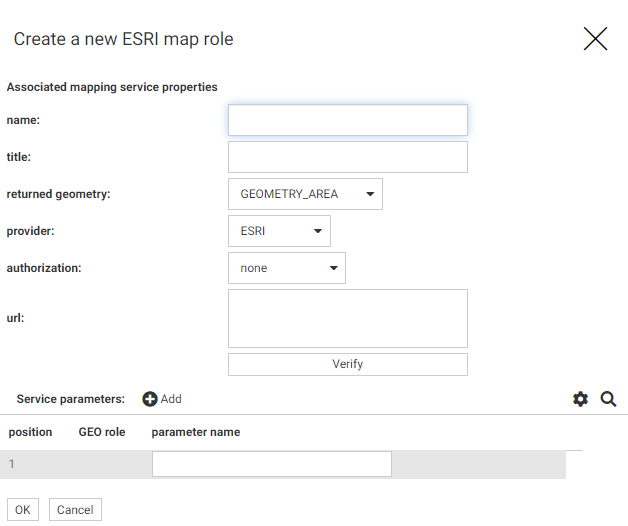Click the search magnifier icon
The height and width of the screenshot is (526, 628).
coord(608,399)
